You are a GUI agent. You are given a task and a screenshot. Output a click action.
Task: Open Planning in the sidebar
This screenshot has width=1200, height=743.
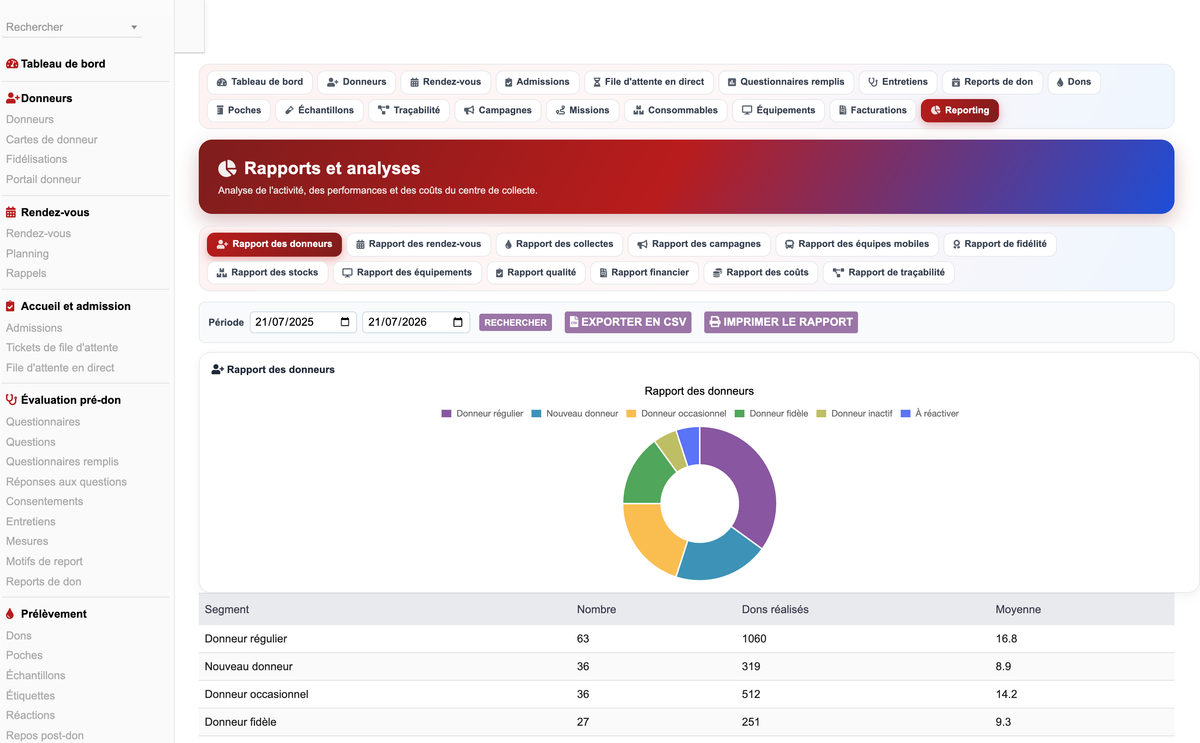coord(28,254)
